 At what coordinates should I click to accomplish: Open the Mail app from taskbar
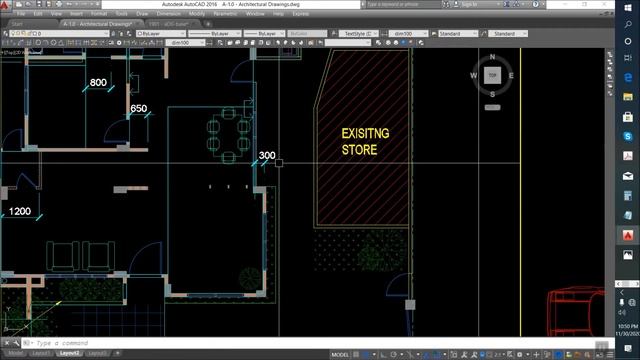(628, 176)
